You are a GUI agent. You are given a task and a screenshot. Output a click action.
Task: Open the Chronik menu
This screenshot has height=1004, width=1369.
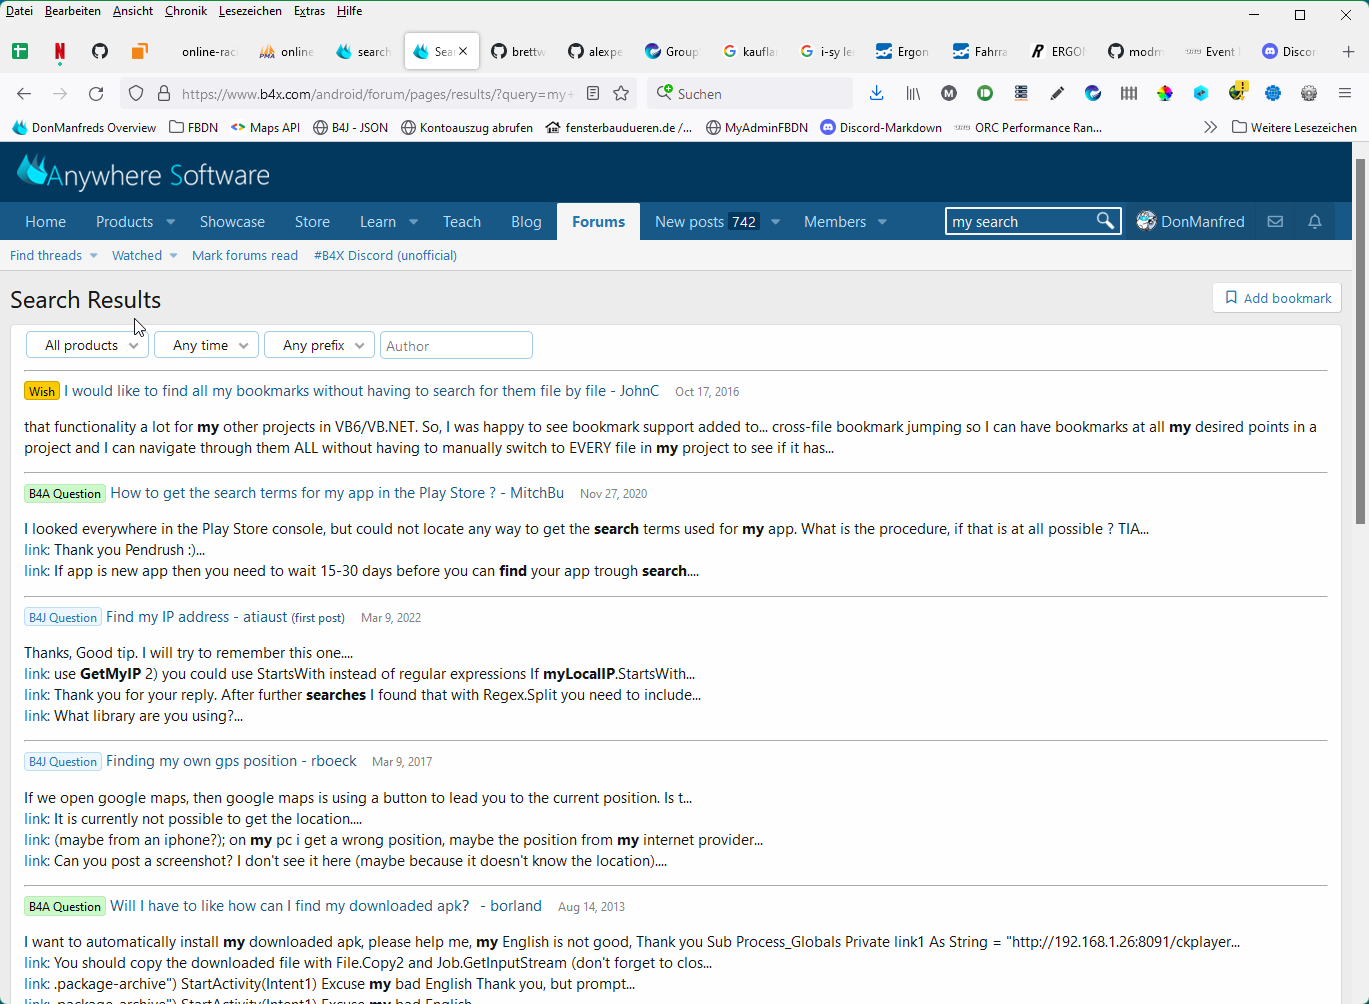(x=185, y=11)
